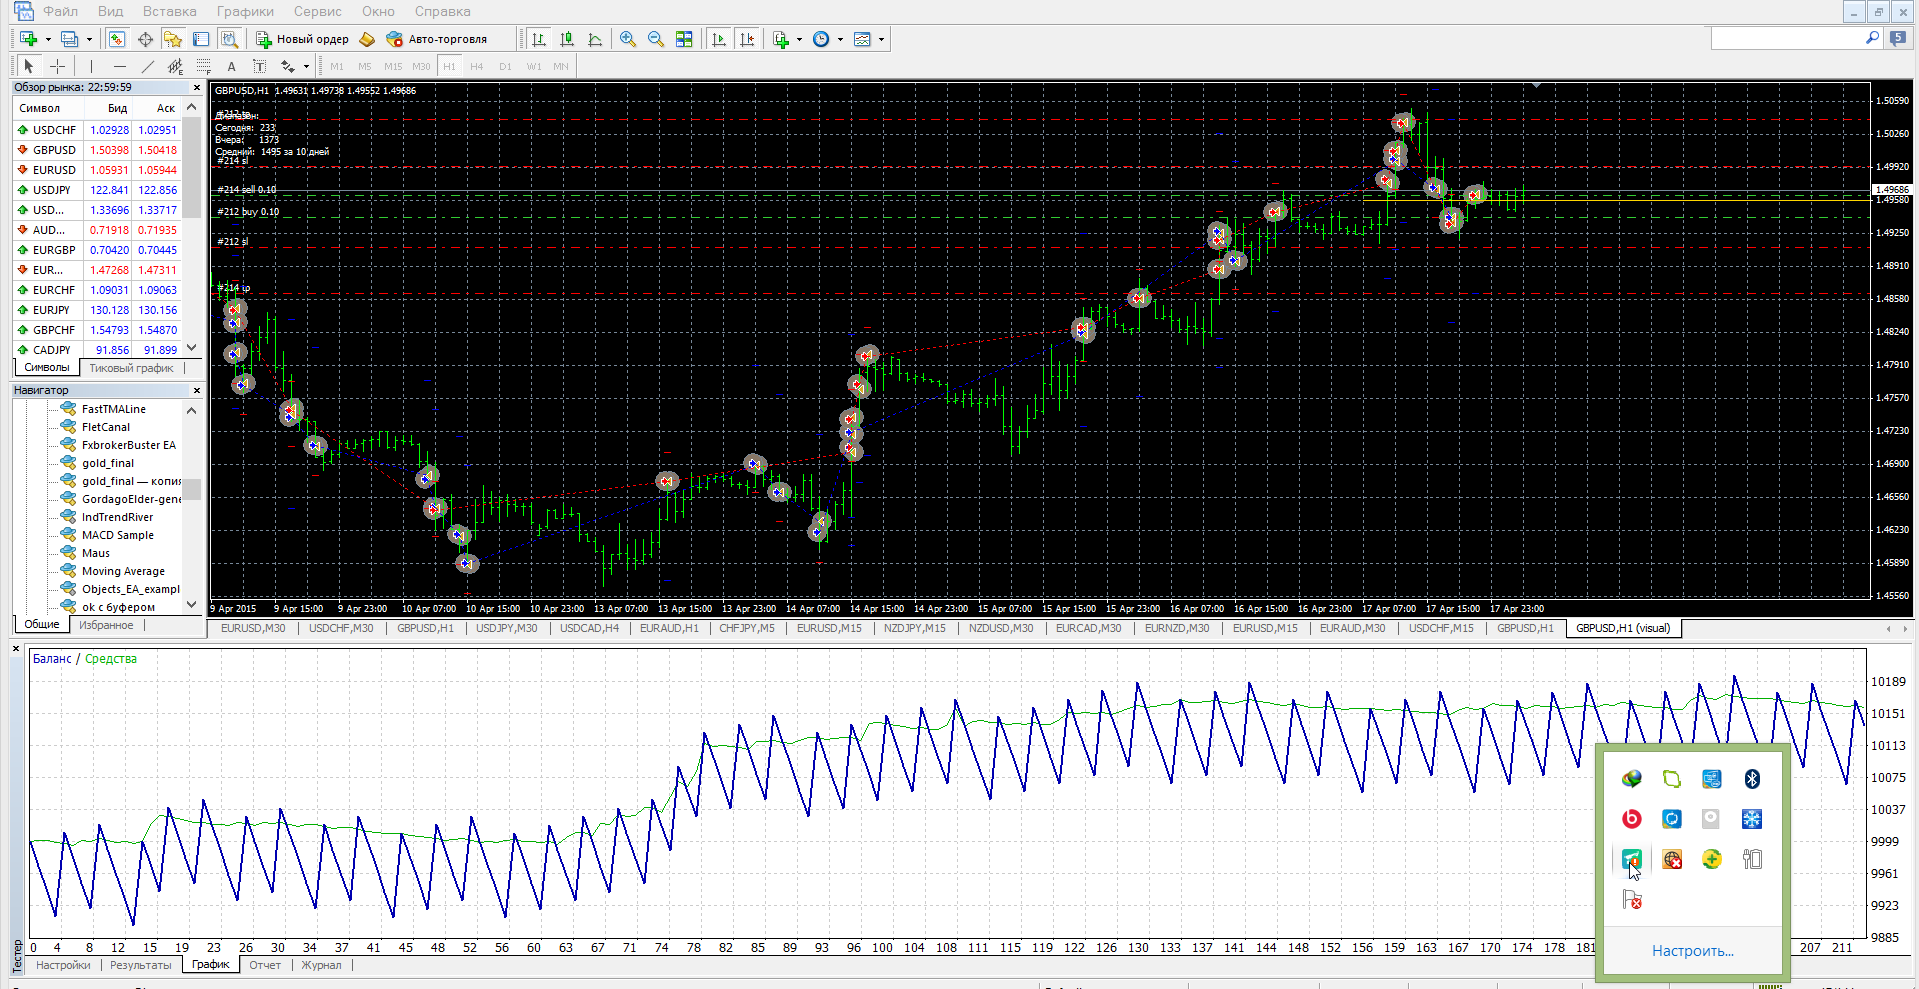The image size is (1919, 989).
Task: Switch chart to candlesticks
Action: (567, 39)
